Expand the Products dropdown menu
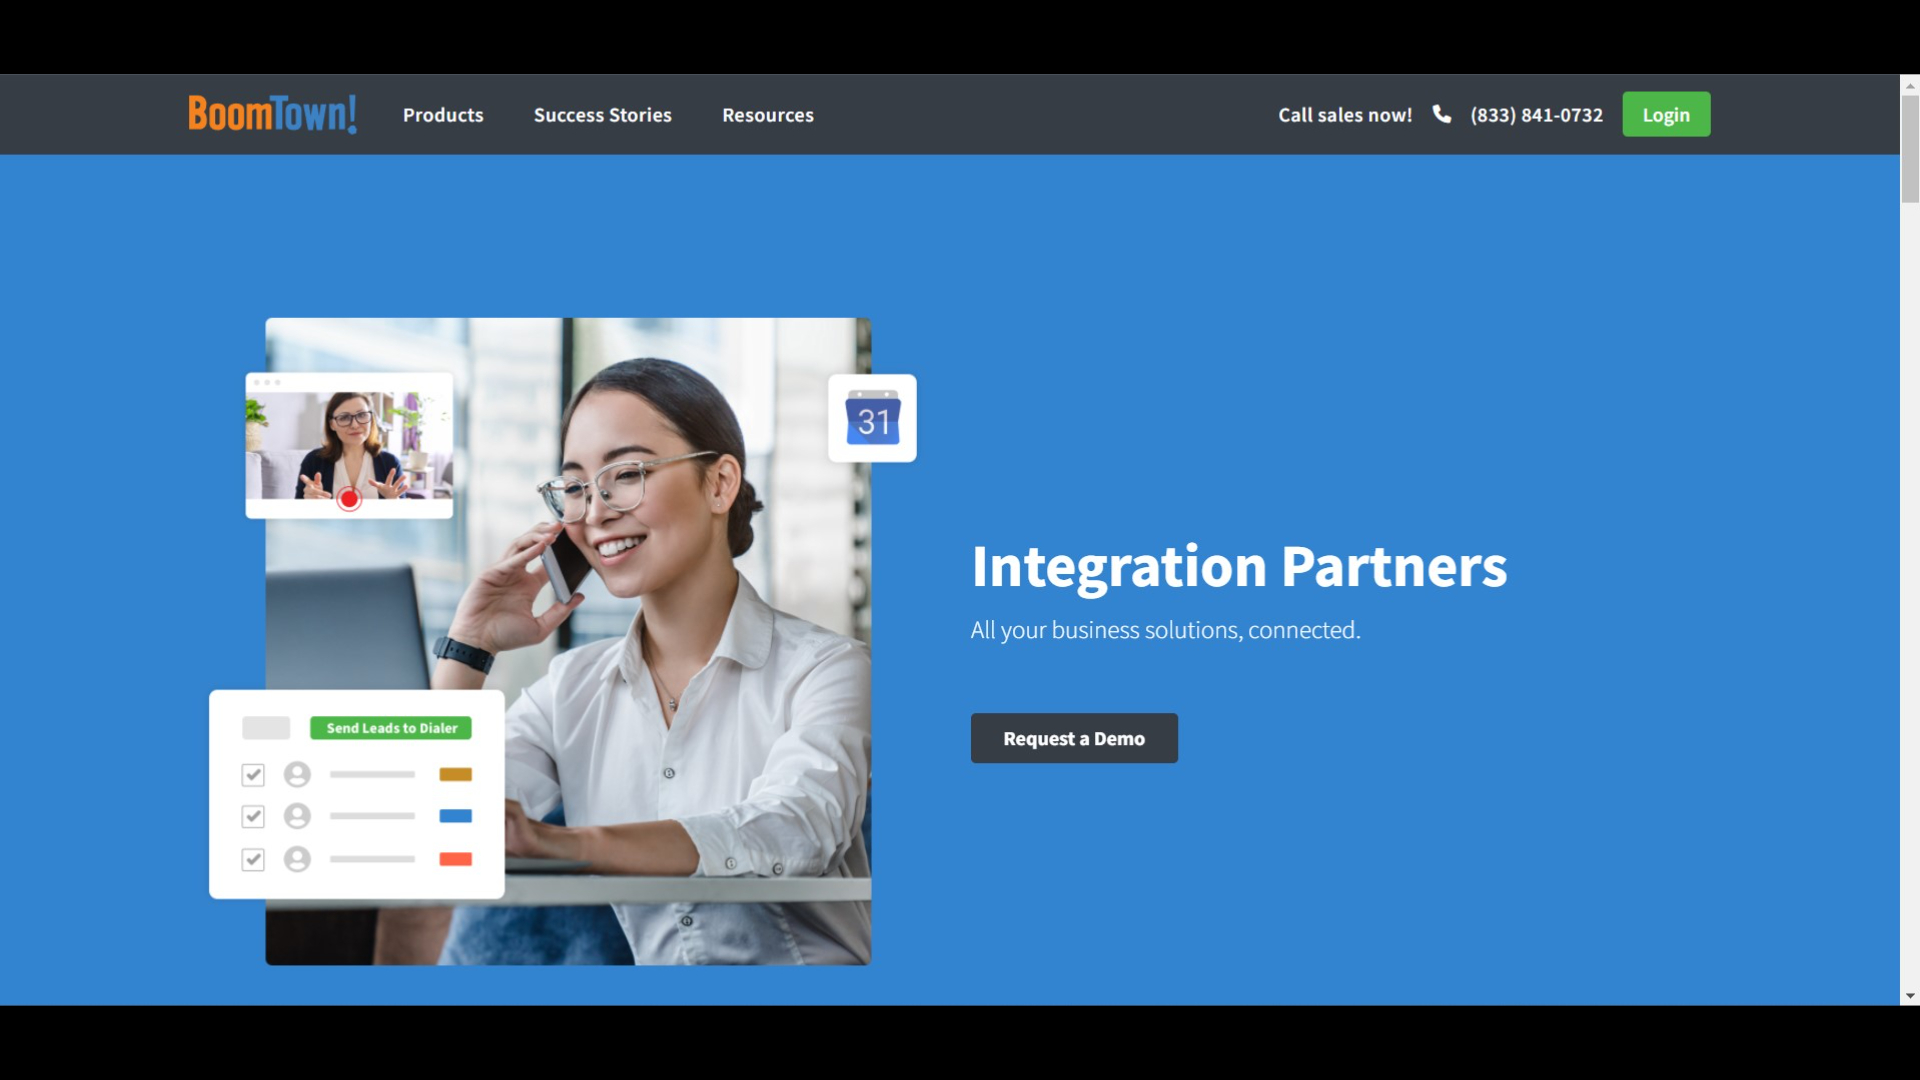 point(443,113)
